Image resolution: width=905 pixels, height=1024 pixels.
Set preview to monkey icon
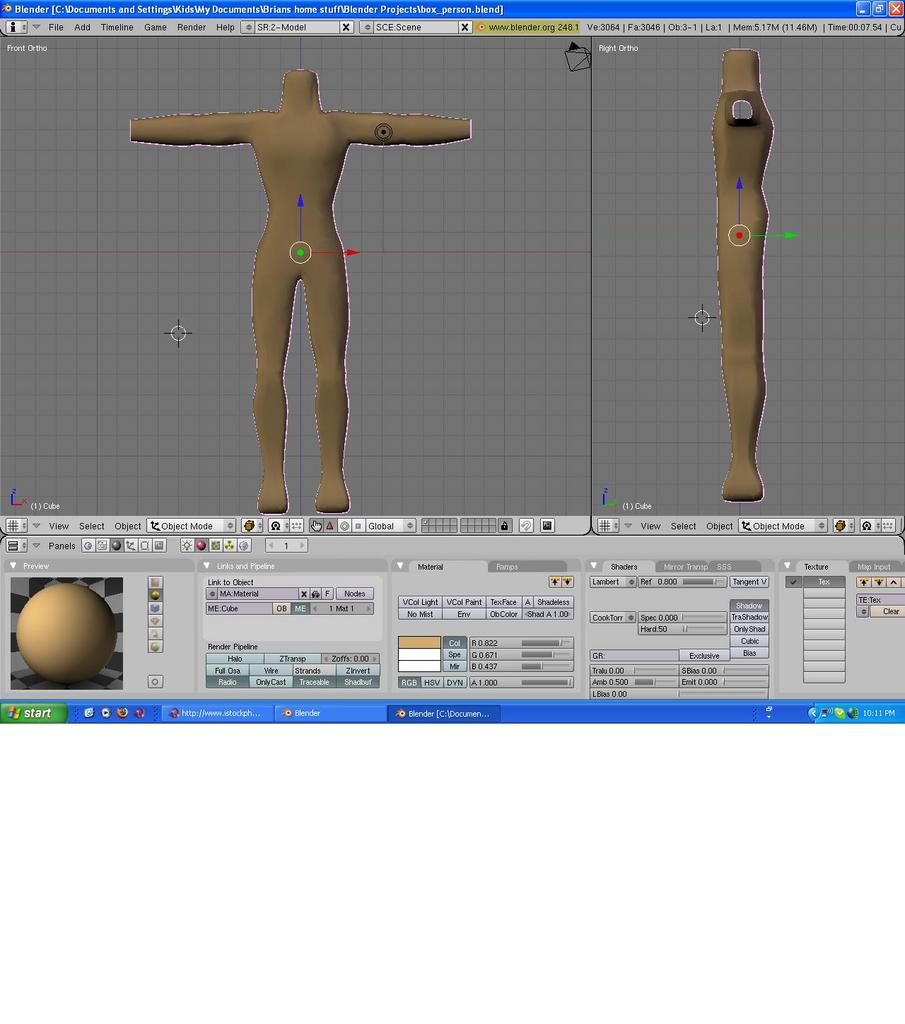[155, 621]
